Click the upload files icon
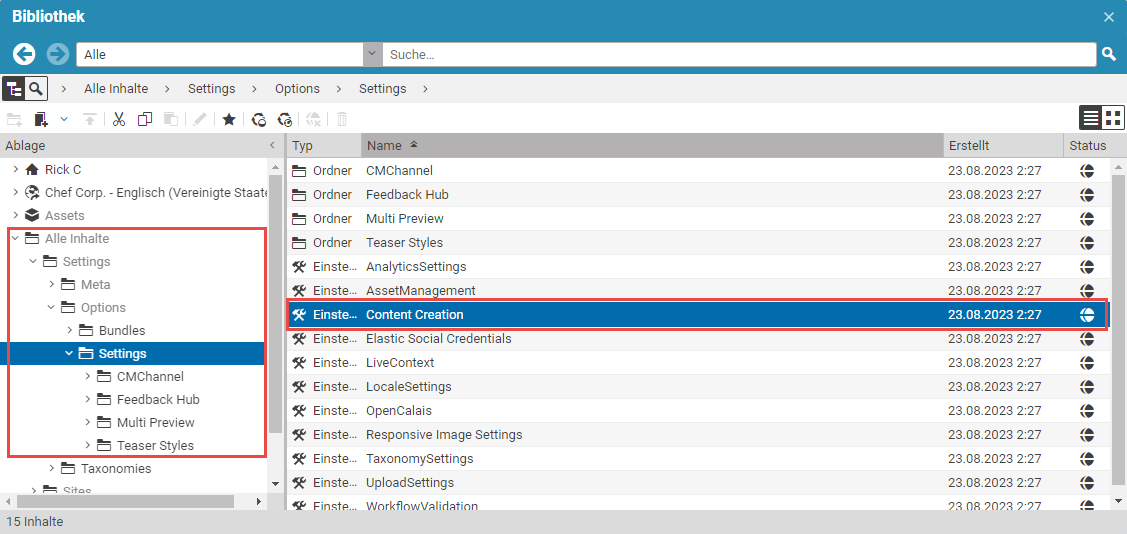This screenshot has height=534, width=1127. (89, 119)
